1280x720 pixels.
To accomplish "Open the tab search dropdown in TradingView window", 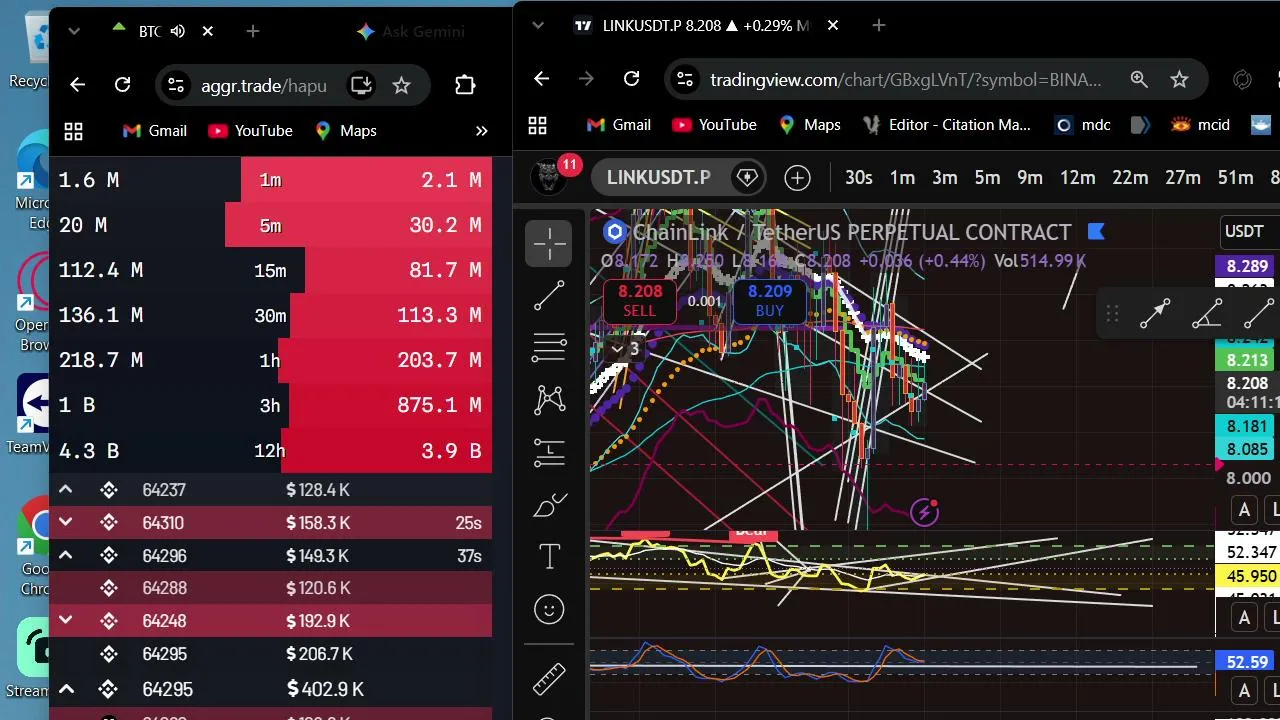I will click(x=536, y=25).
